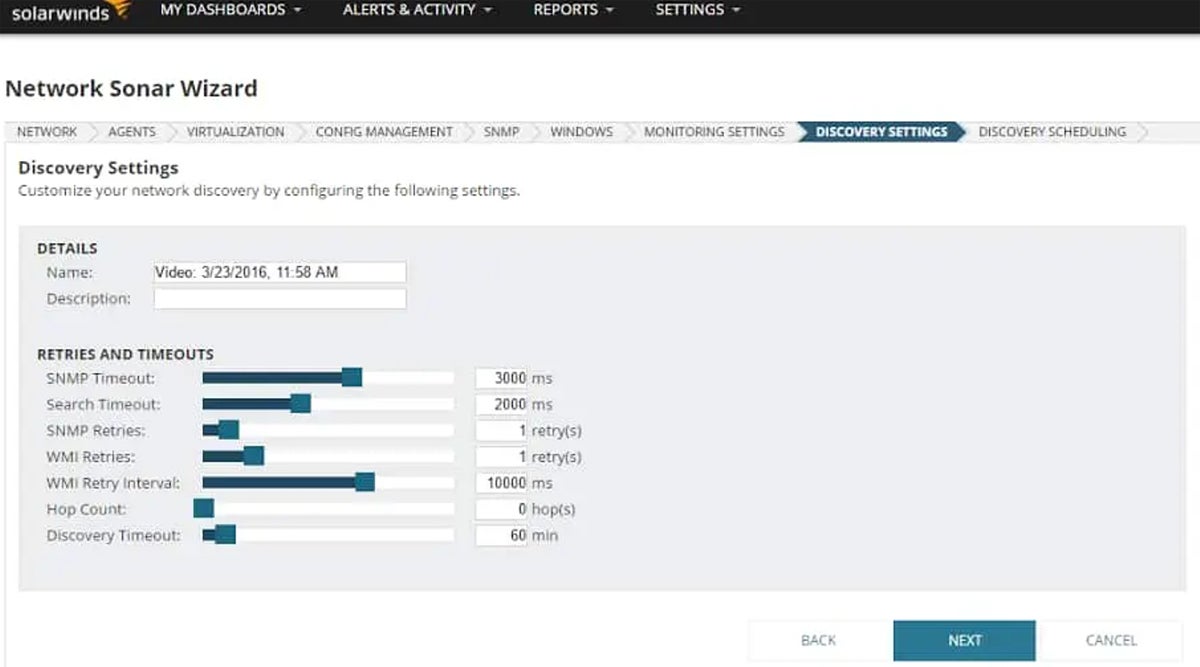Open the ALERTS & ACTIVITY menu

pos(410,10)
